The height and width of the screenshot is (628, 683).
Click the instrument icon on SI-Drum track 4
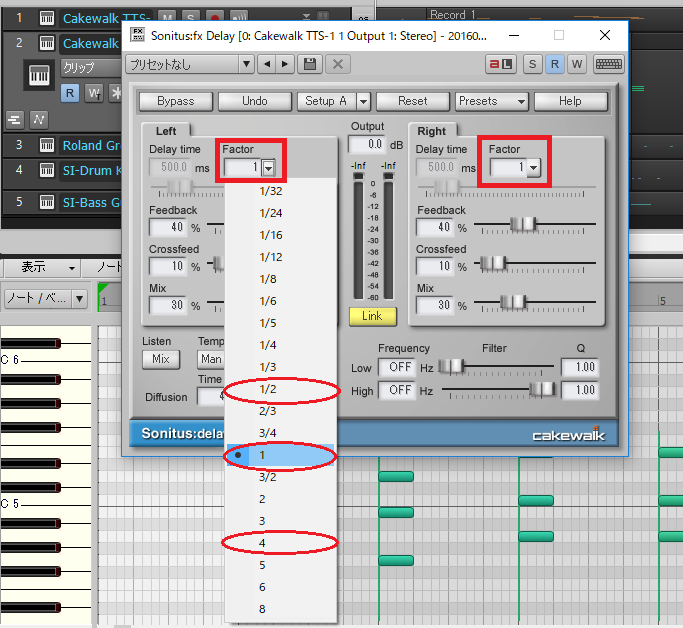[x=47, y=170]
